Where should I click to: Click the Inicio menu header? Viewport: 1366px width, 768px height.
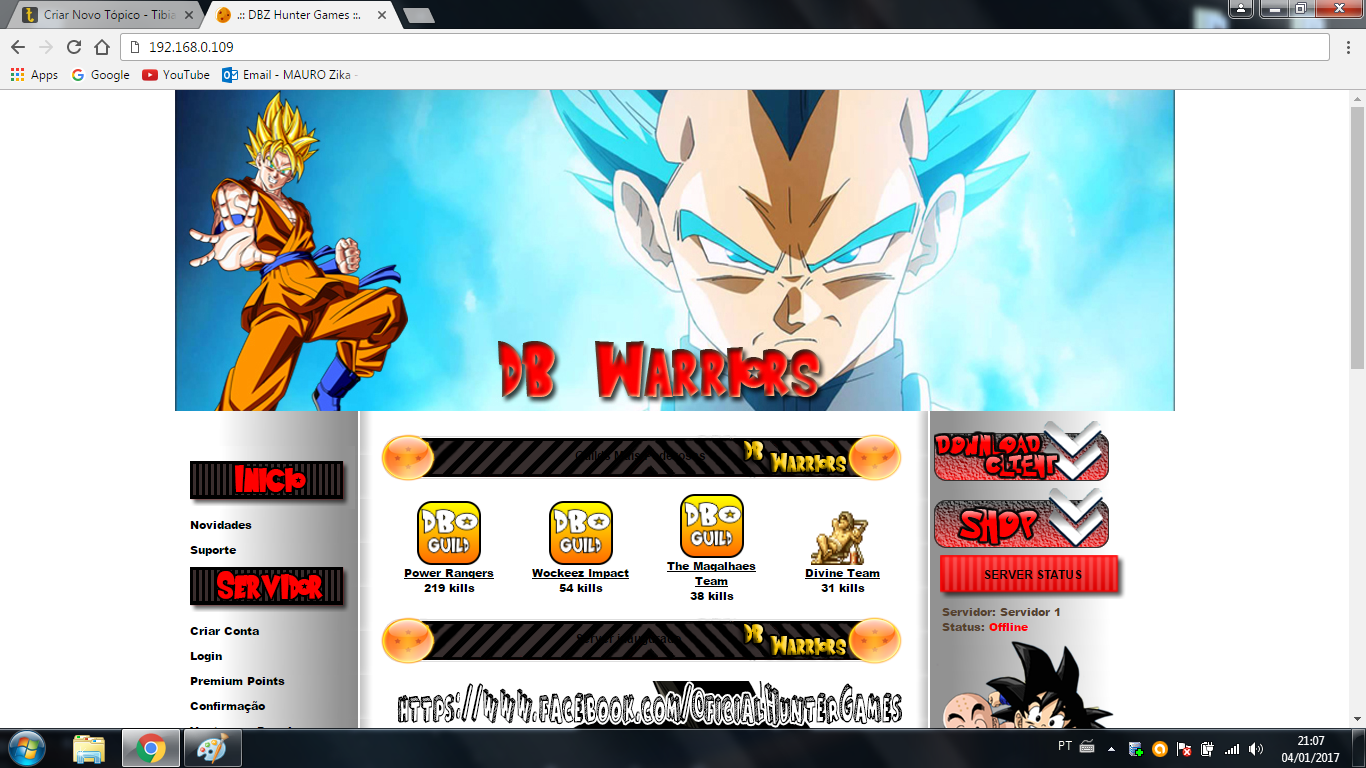[267, 480]
